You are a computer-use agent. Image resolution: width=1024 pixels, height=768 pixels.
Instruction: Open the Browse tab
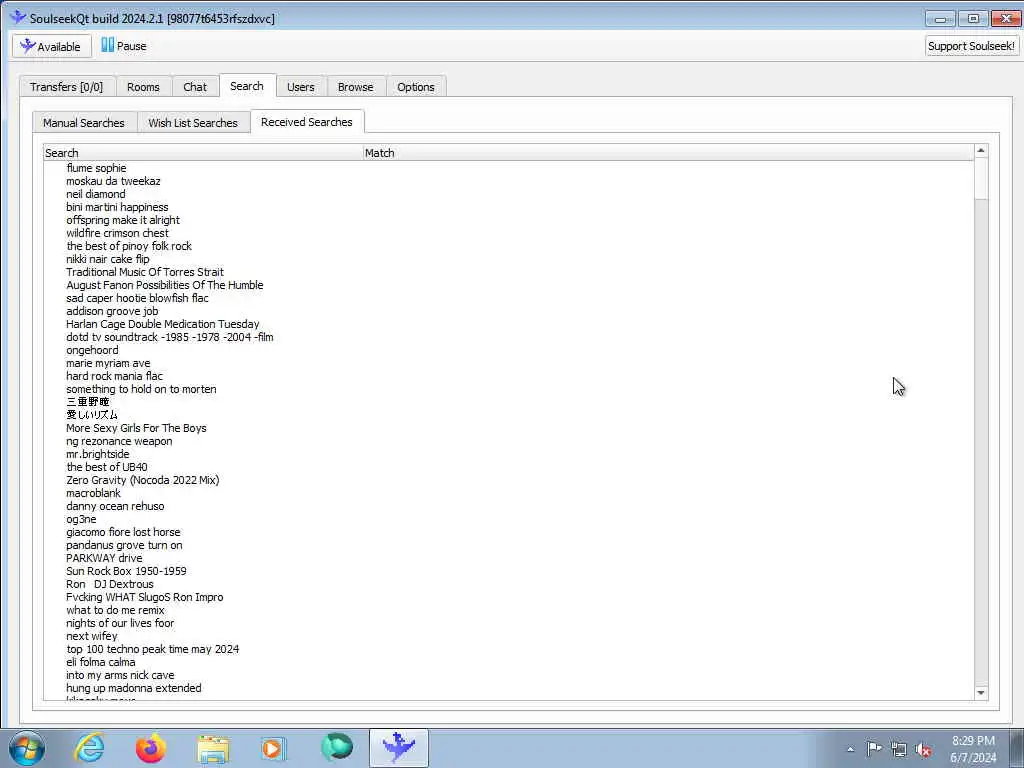click(x=356, y=87)
